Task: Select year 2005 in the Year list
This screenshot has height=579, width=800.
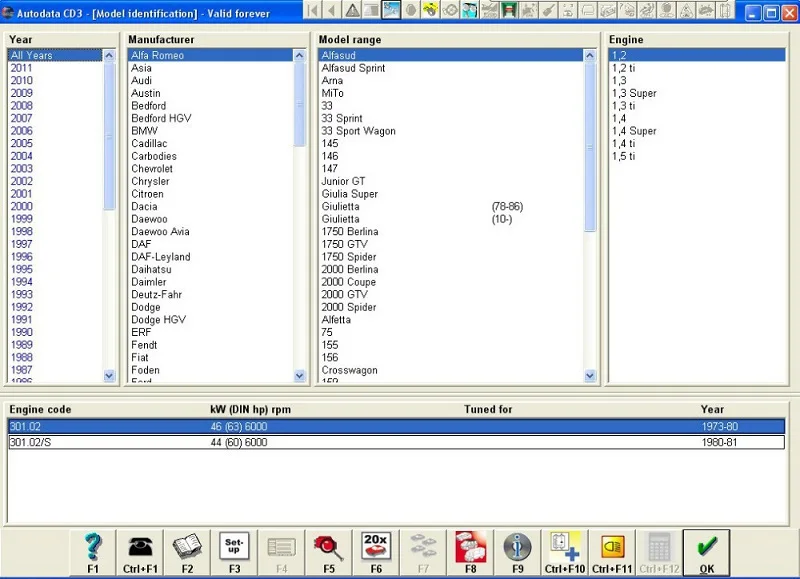Action: 21,143
